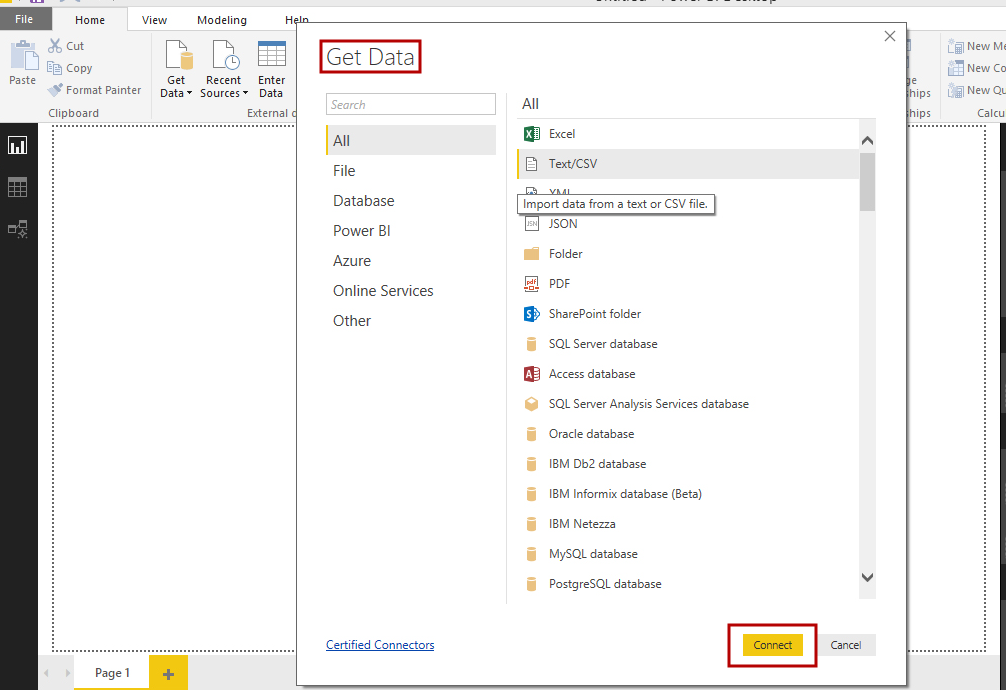Click the New Column icon in ribbon
This screenshot has height=690, width=1007.
point(956,68)
